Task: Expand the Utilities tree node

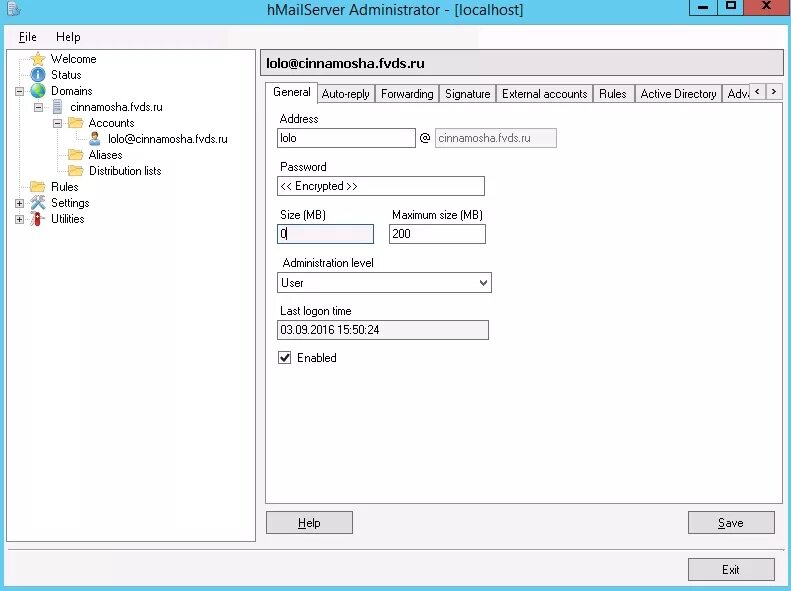Action: tap(19, 219)
